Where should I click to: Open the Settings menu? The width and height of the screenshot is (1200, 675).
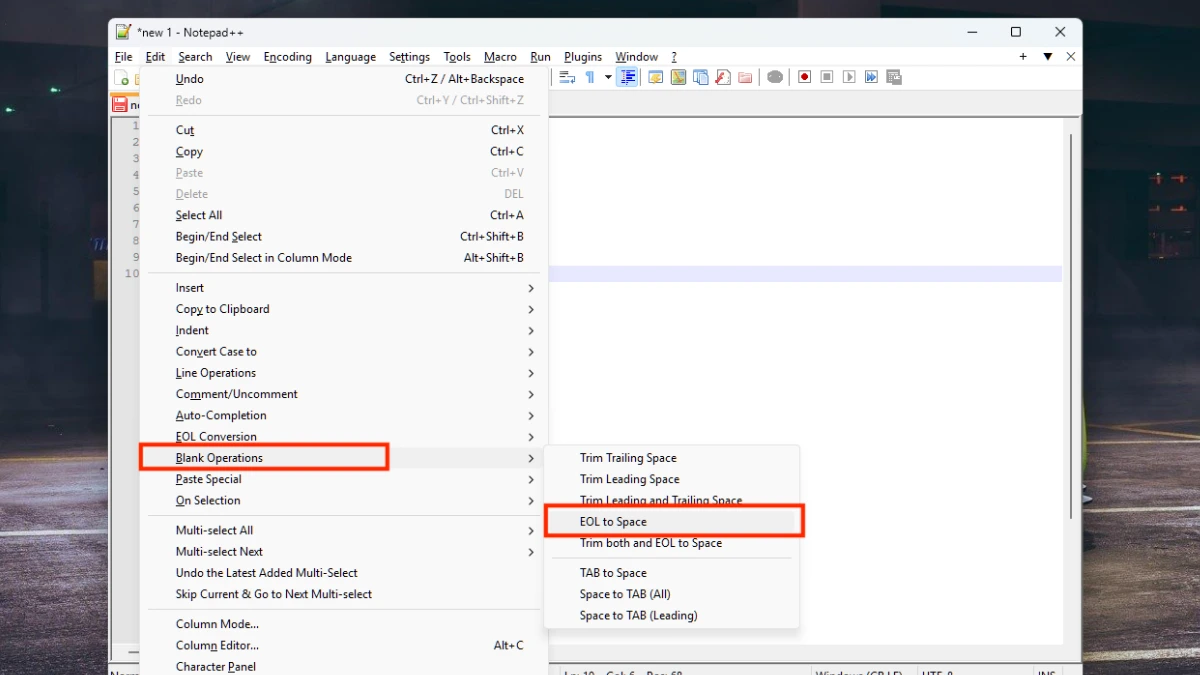pos(409,57)
